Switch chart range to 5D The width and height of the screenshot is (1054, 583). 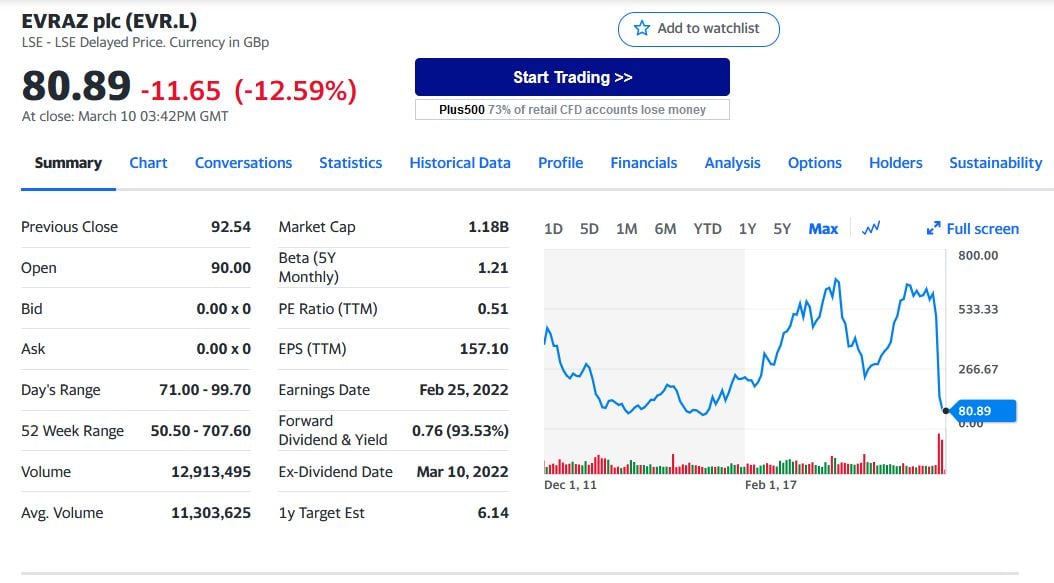click(x=589, y=229)
